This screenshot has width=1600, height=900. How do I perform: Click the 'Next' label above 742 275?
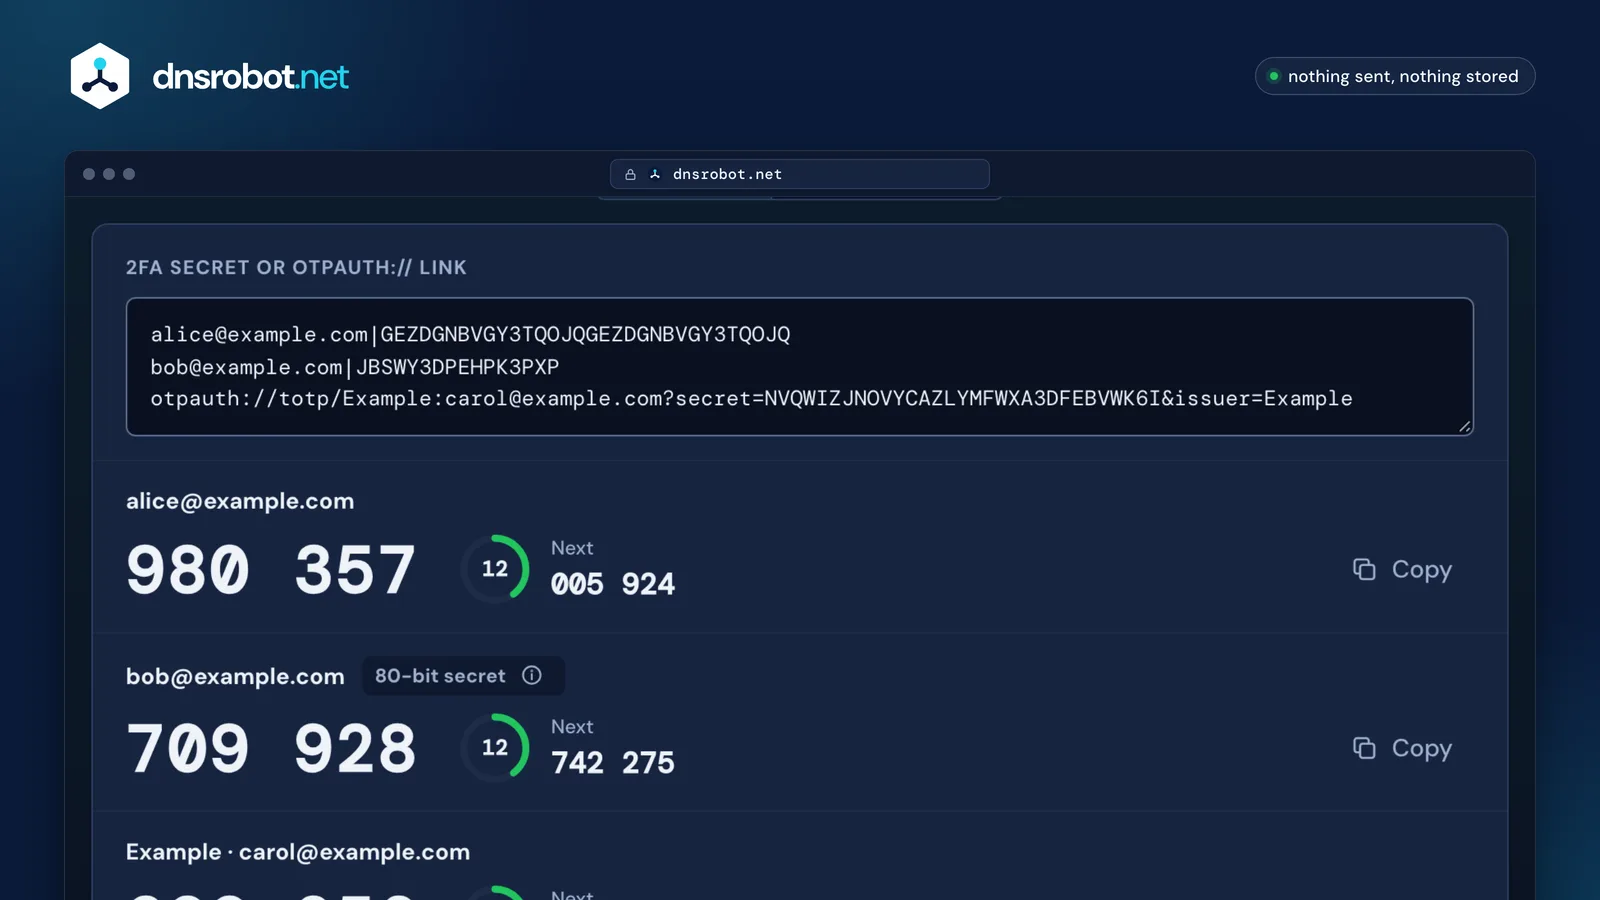point(572,727)
